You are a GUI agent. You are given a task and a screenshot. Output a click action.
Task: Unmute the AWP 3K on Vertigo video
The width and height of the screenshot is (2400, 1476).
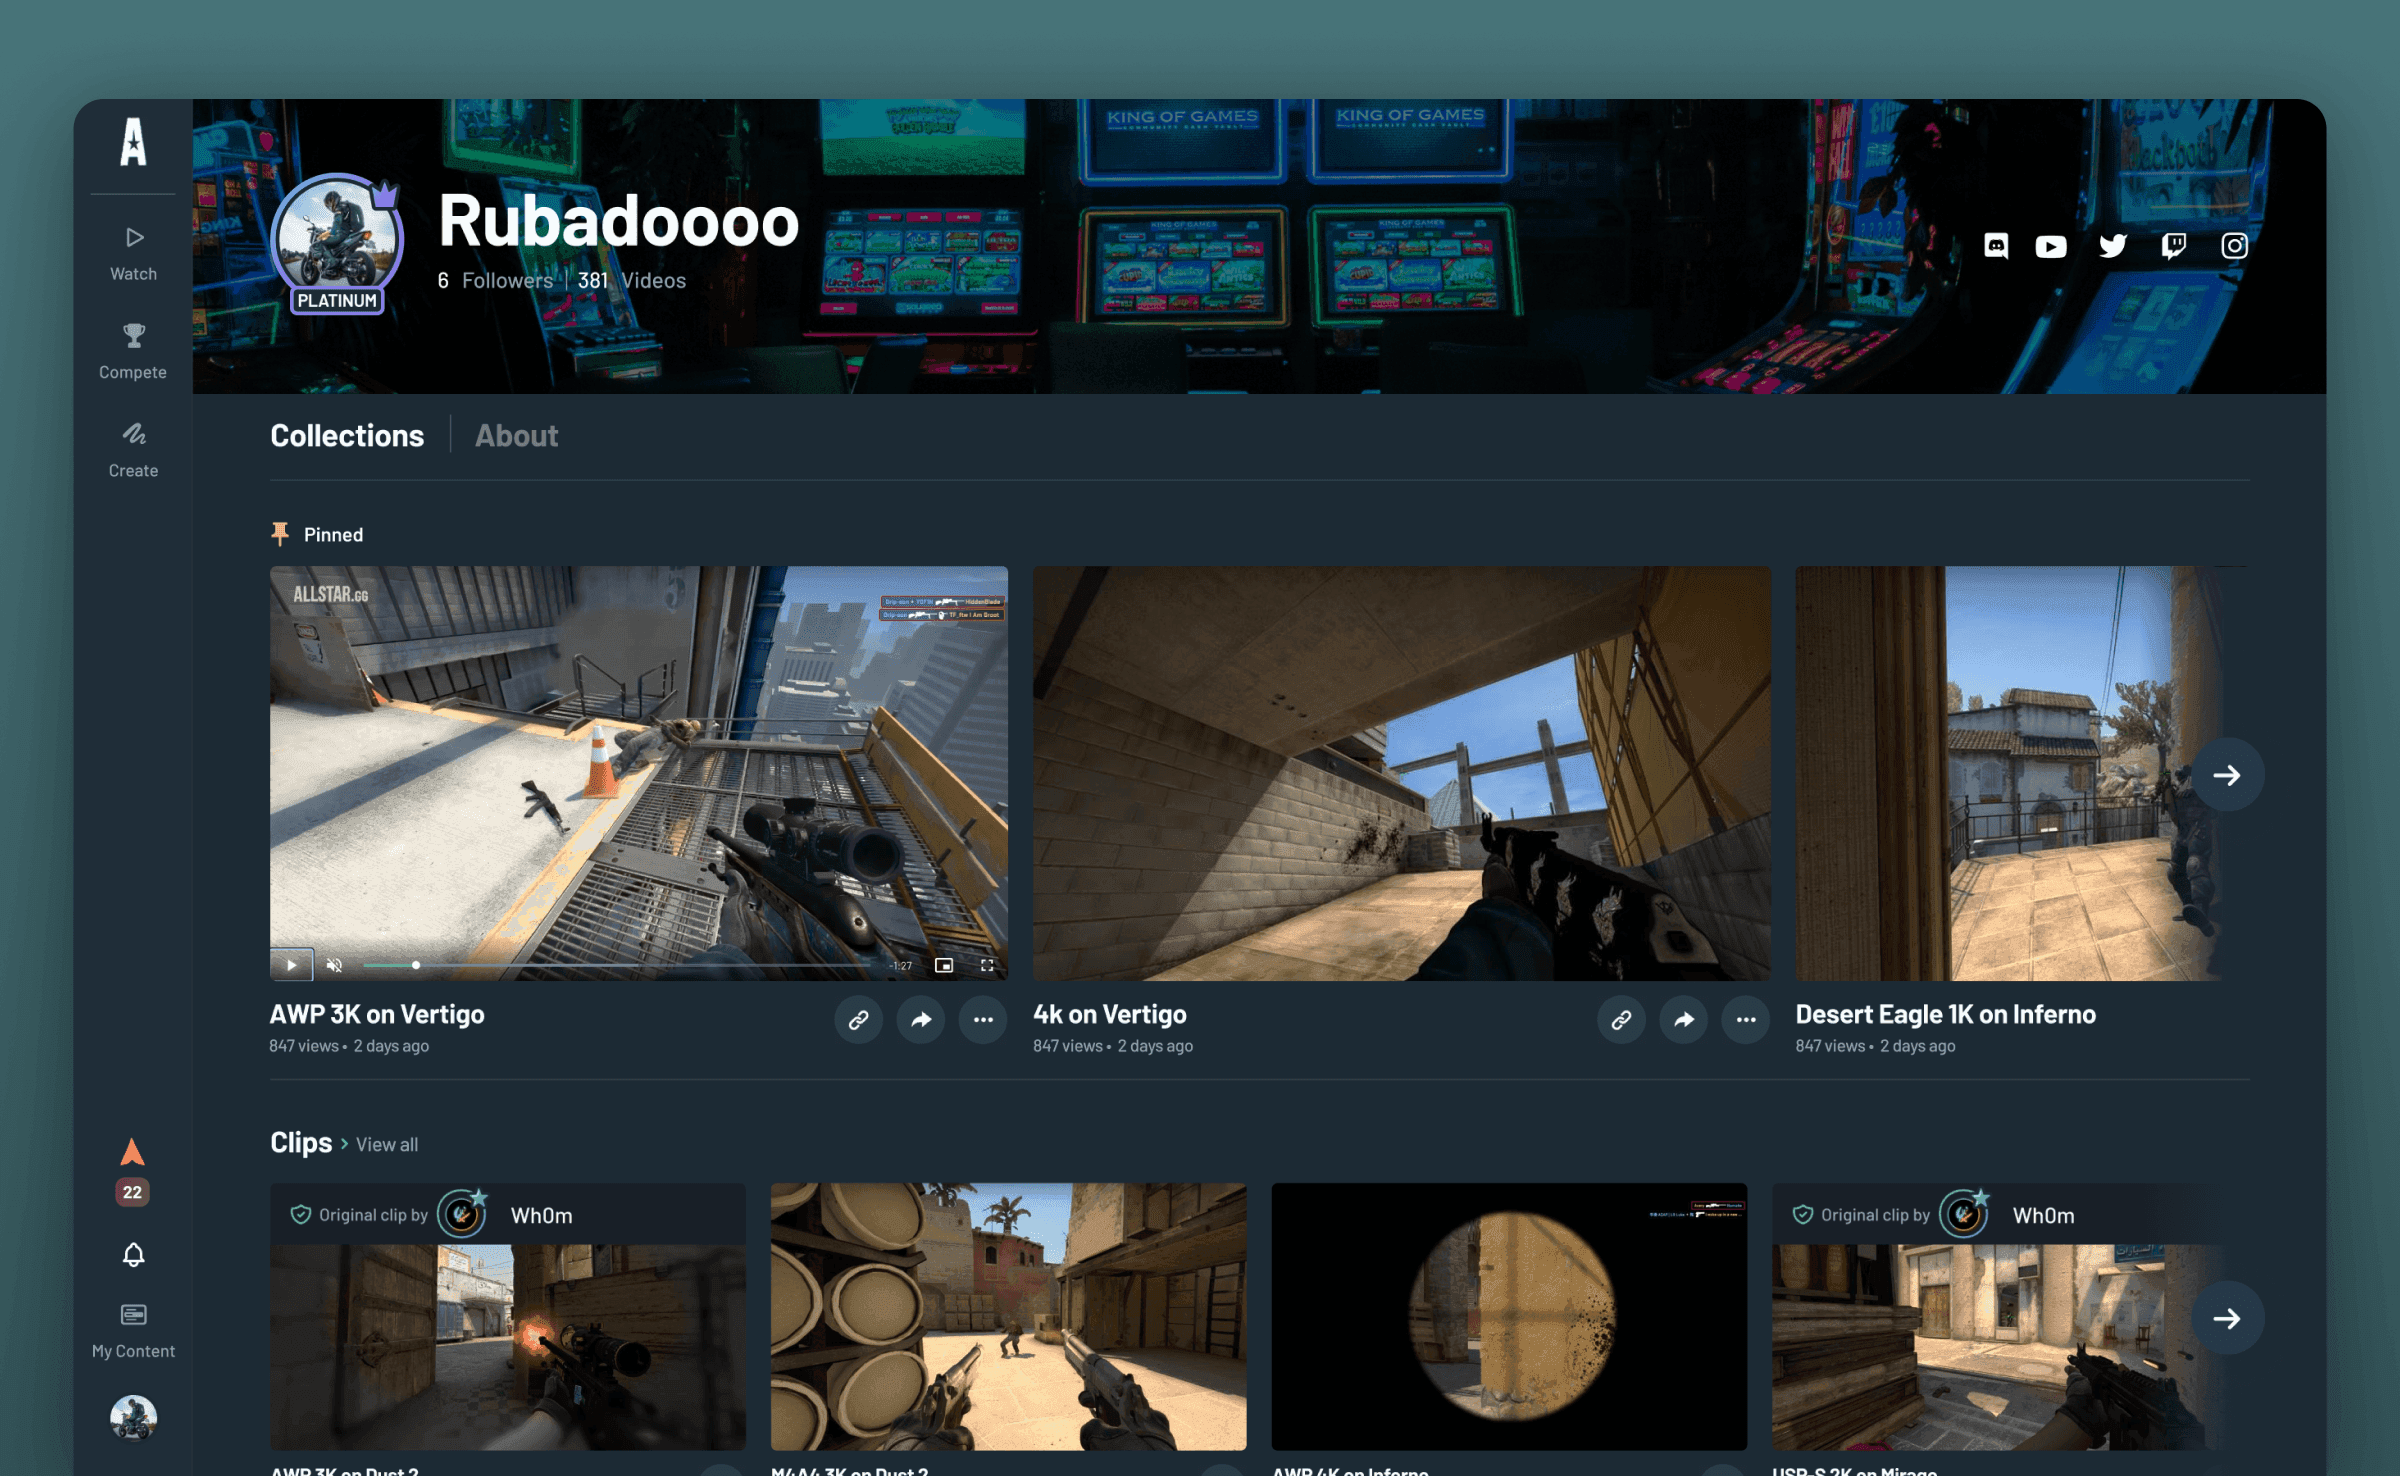click(335, 965)
